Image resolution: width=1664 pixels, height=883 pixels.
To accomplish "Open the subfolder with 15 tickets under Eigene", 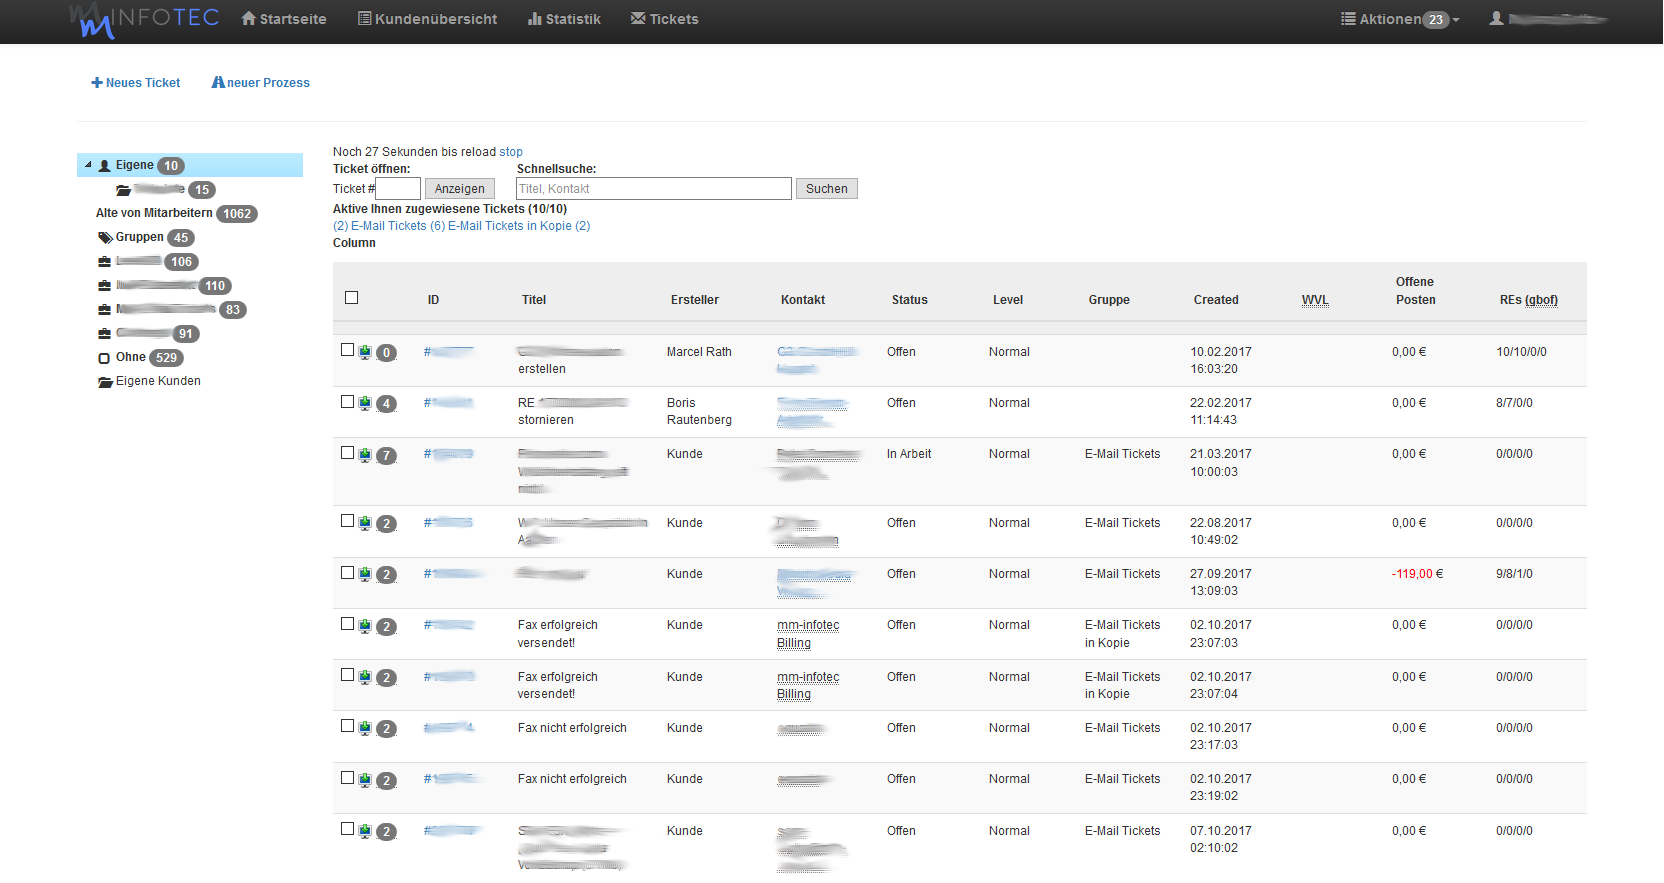I will coord(165,190).
